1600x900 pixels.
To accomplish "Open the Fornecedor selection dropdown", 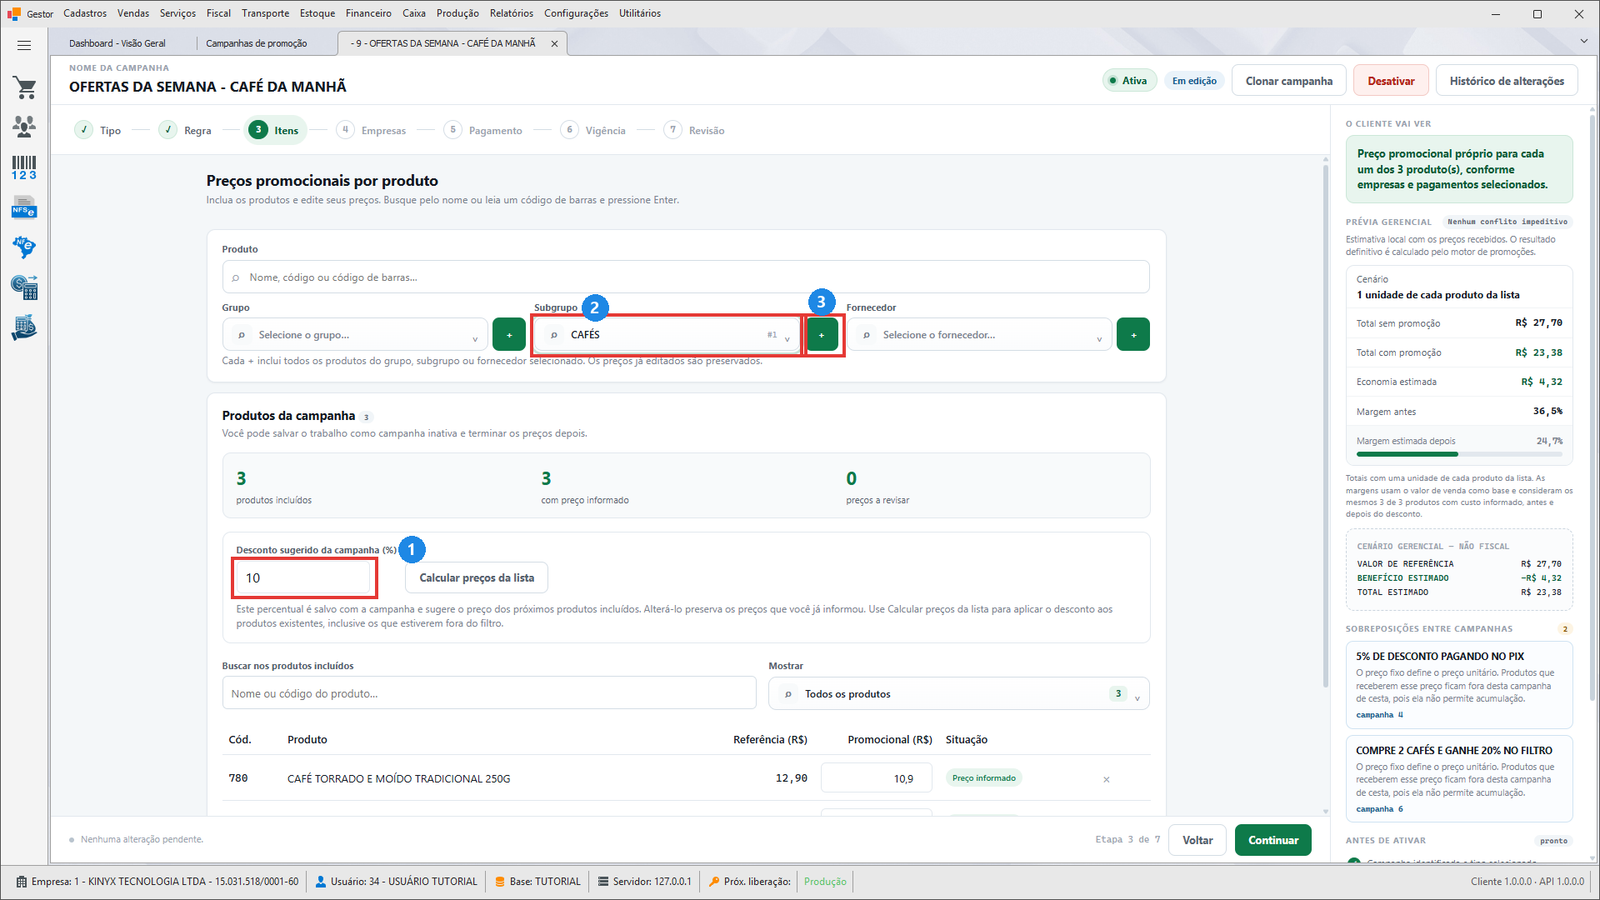I will pyautogui.click(x=979, y=335).
